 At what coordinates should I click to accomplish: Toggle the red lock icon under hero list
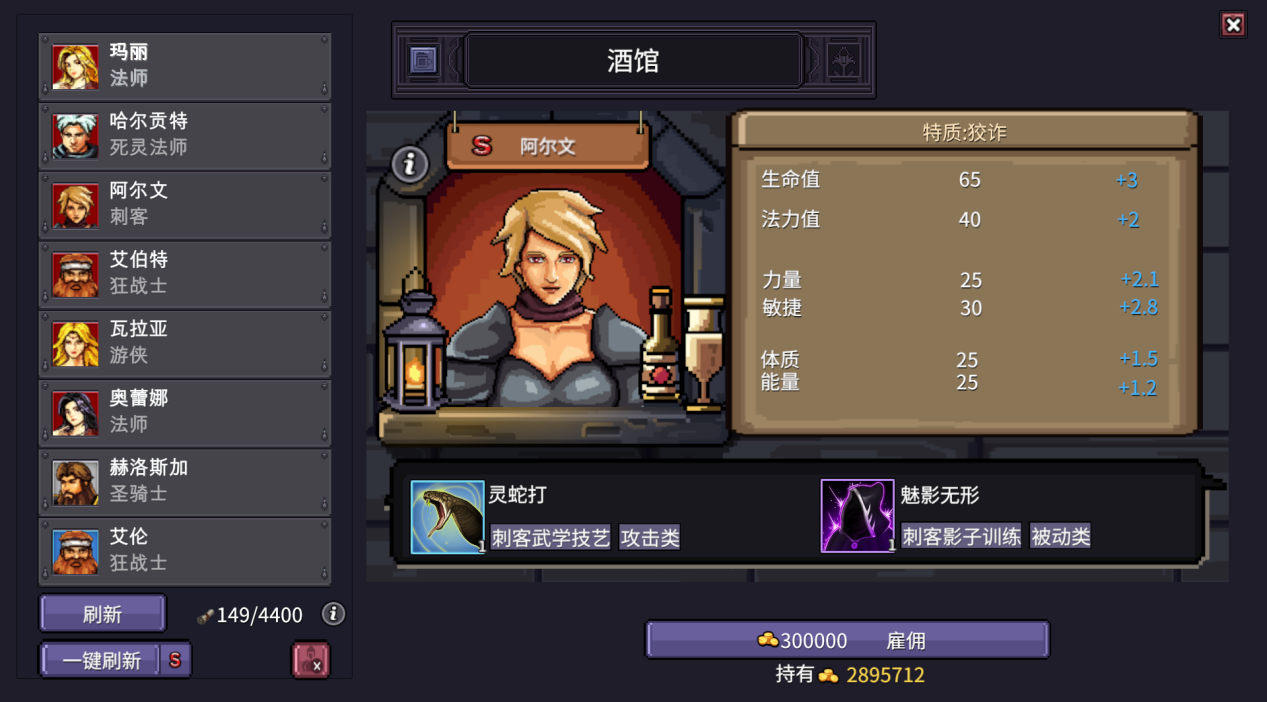(x=311, y=660)
